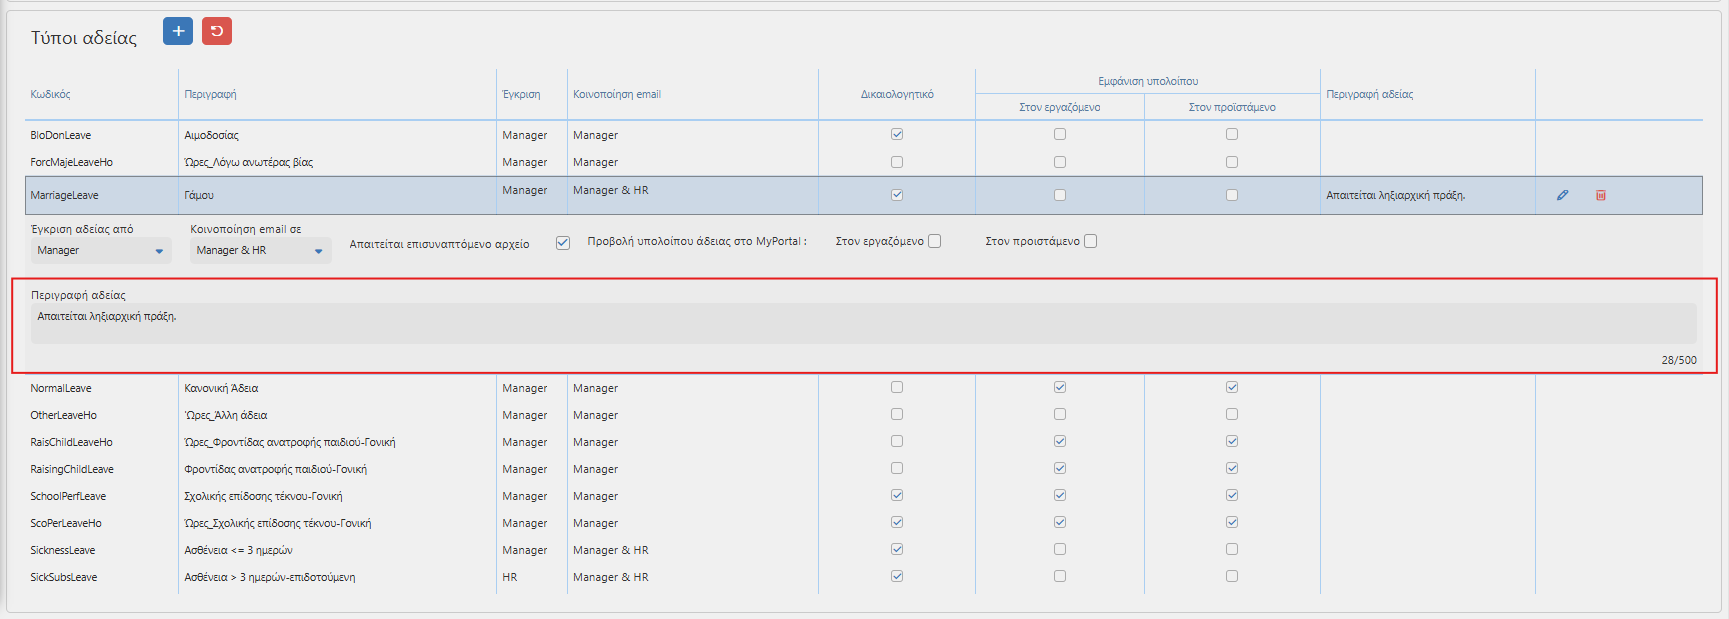Click the pencil edit icon for MarriageLeave
This screenshot has height=619, width=1729.
click(1562, 195)
